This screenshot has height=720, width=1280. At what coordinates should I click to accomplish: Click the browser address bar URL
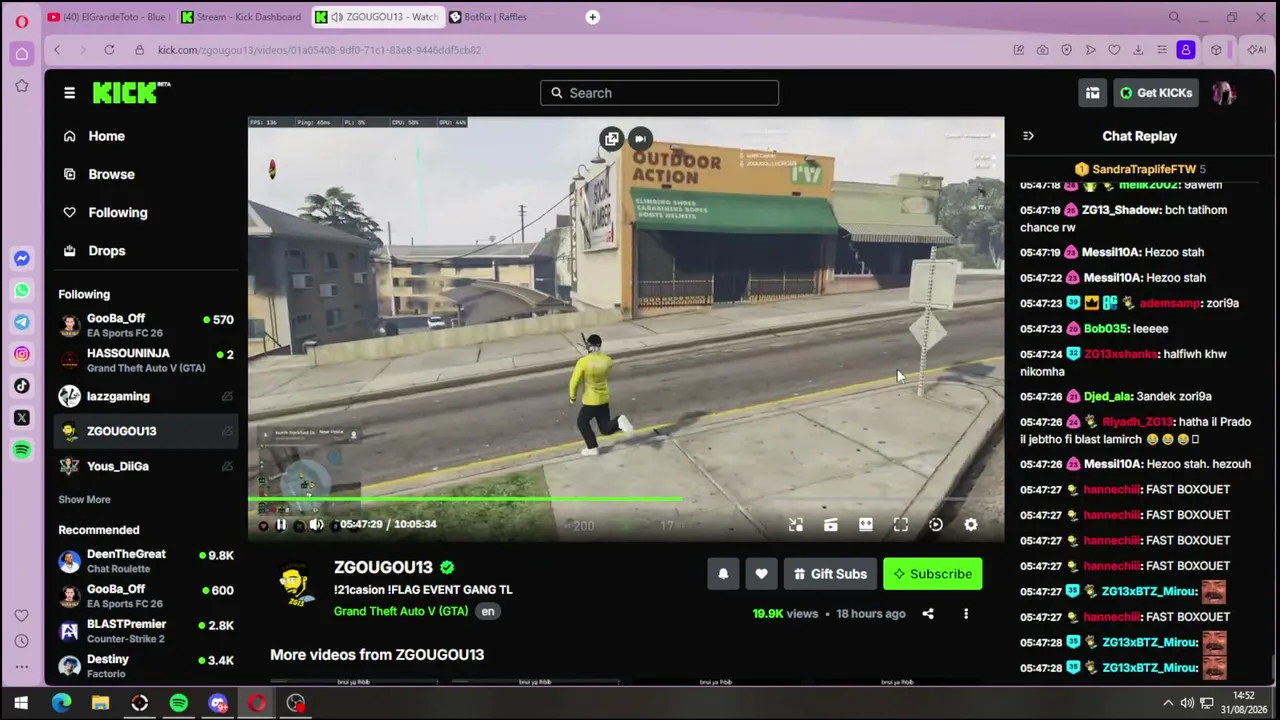coord(319,50)
